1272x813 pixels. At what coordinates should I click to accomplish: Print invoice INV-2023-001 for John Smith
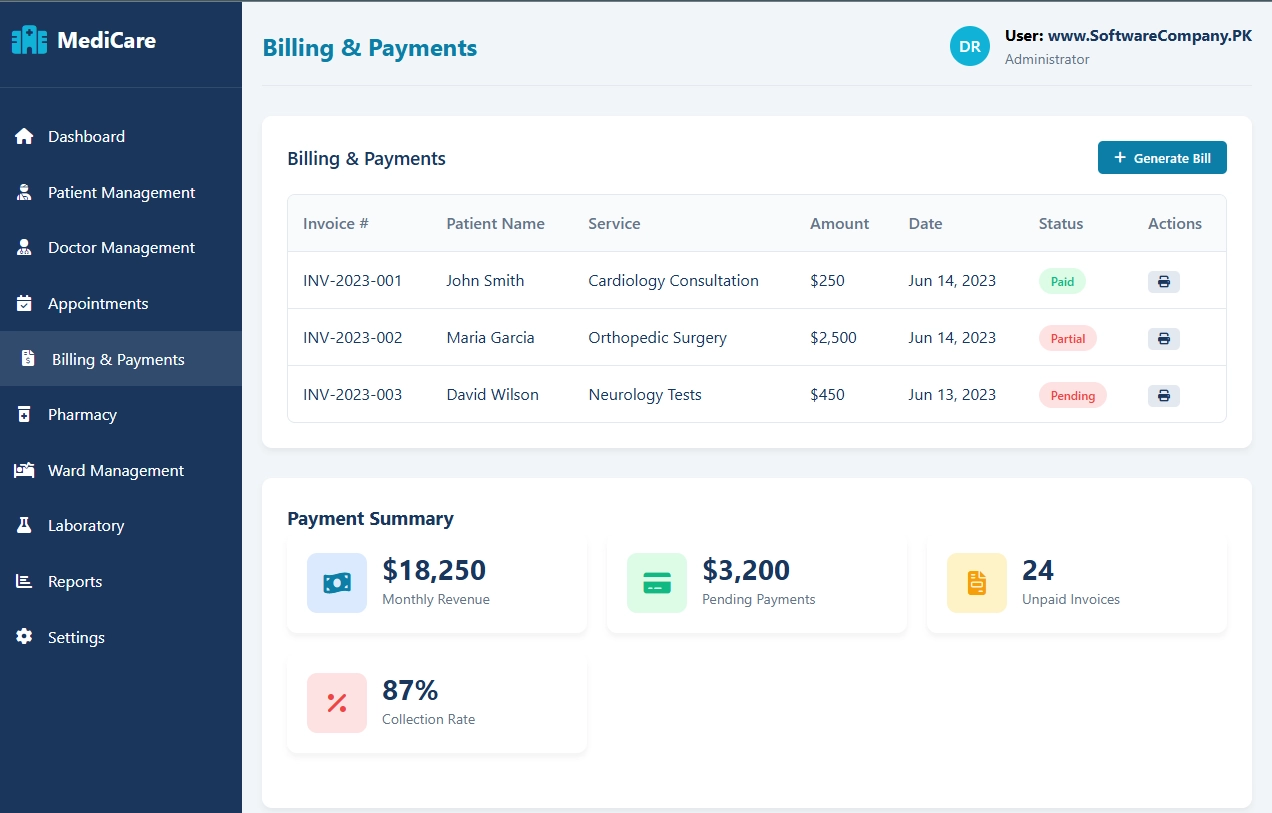pos(1163,281)
